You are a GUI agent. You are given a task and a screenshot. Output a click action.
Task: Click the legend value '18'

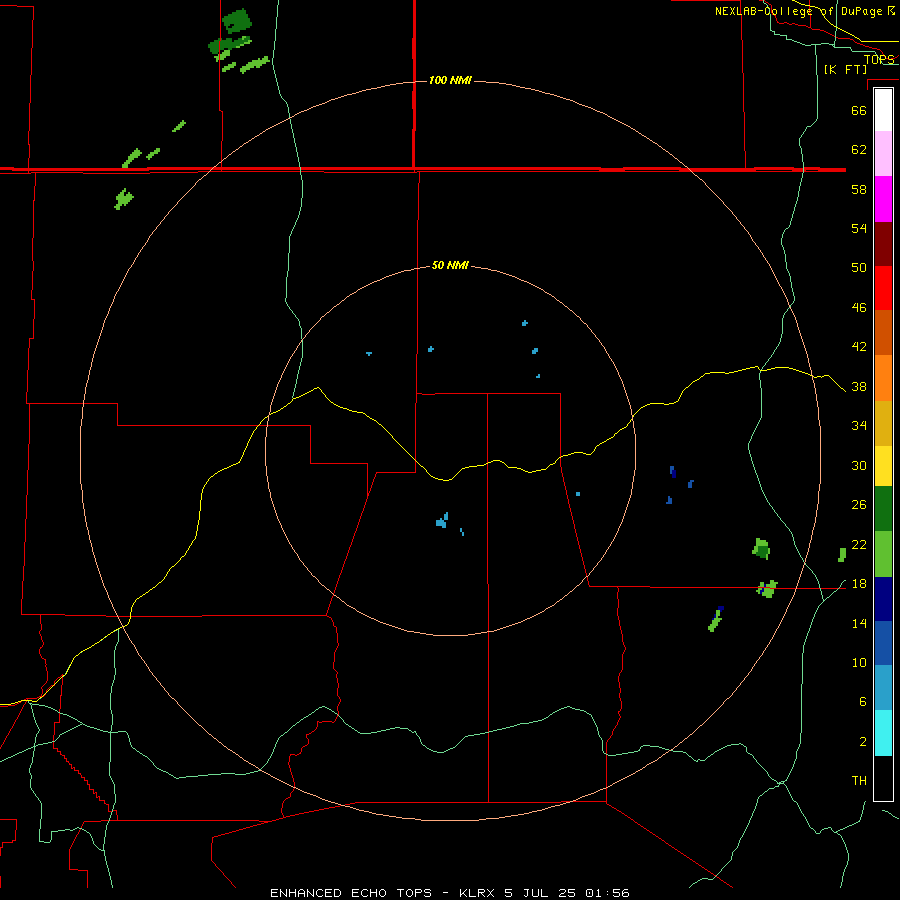coord(859,584)
